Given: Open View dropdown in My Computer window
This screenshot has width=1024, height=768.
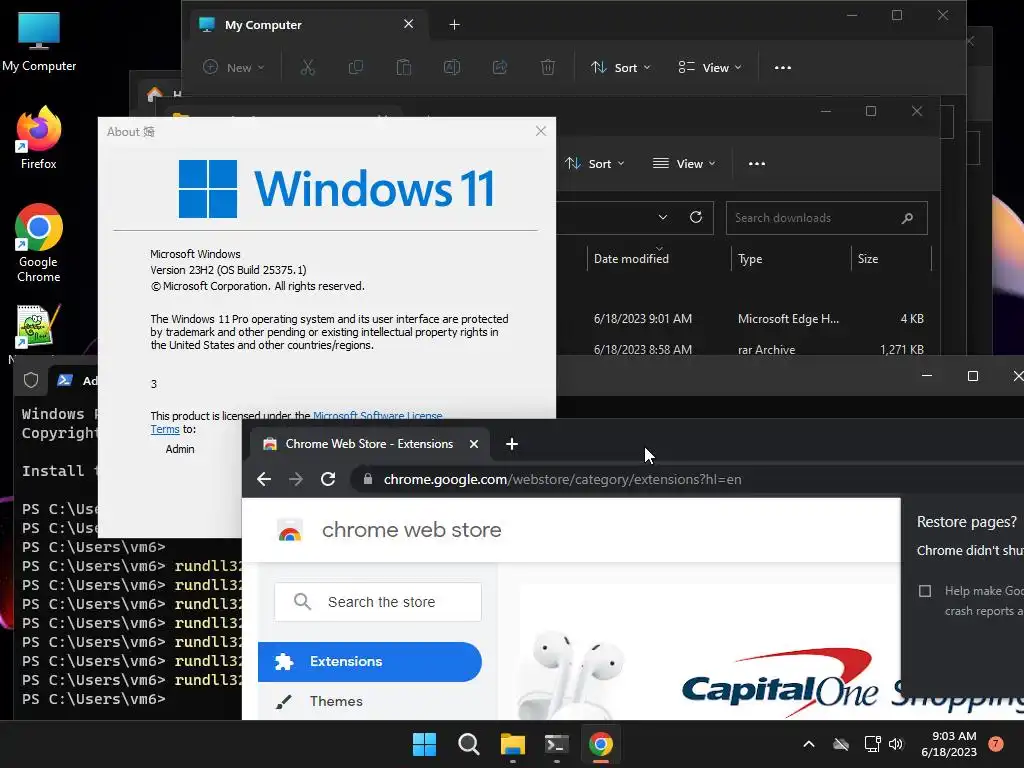Looking at the screenshot, I should 710,67.
